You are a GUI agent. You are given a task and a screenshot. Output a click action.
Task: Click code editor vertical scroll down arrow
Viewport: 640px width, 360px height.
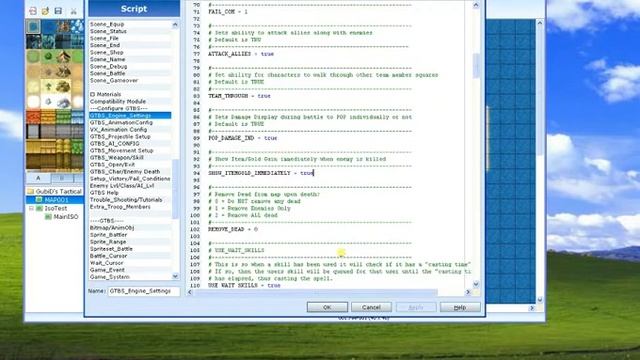tap(476, 284)
